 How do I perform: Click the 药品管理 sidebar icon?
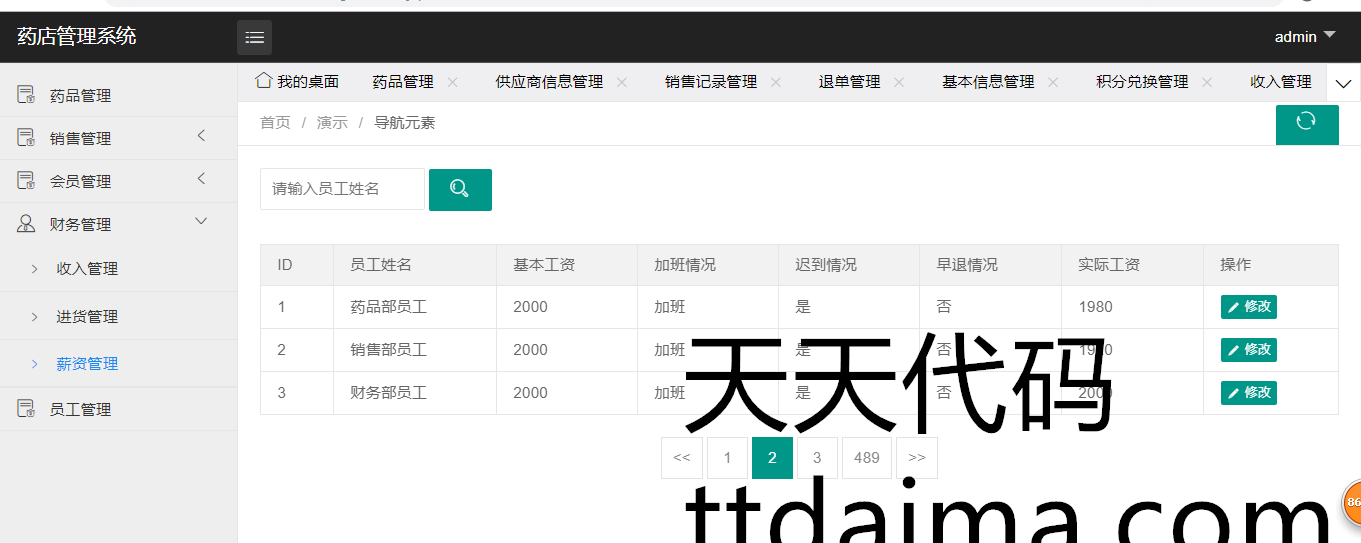click(26, 95)
